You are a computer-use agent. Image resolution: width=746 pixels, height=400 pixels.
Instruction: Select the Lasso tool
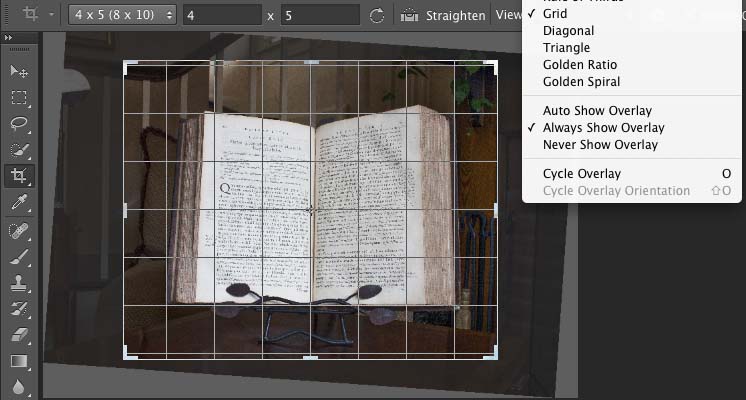pyautogui.click(x=19, y=124)
